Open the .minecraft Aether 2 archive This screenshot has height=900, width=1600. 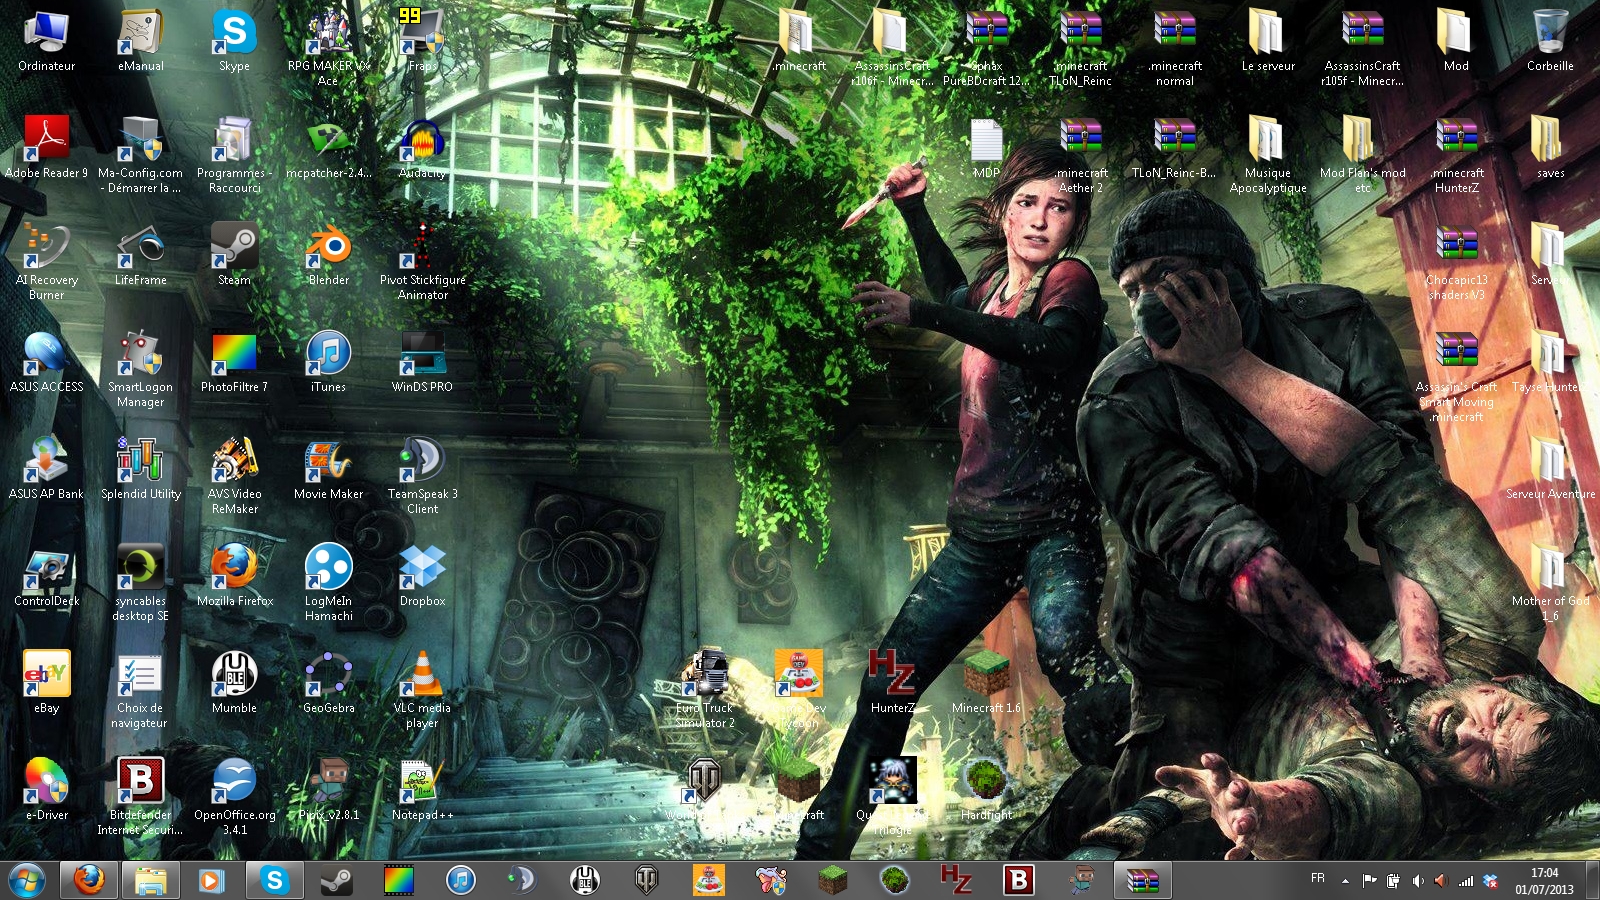[x=1081, y=154]
